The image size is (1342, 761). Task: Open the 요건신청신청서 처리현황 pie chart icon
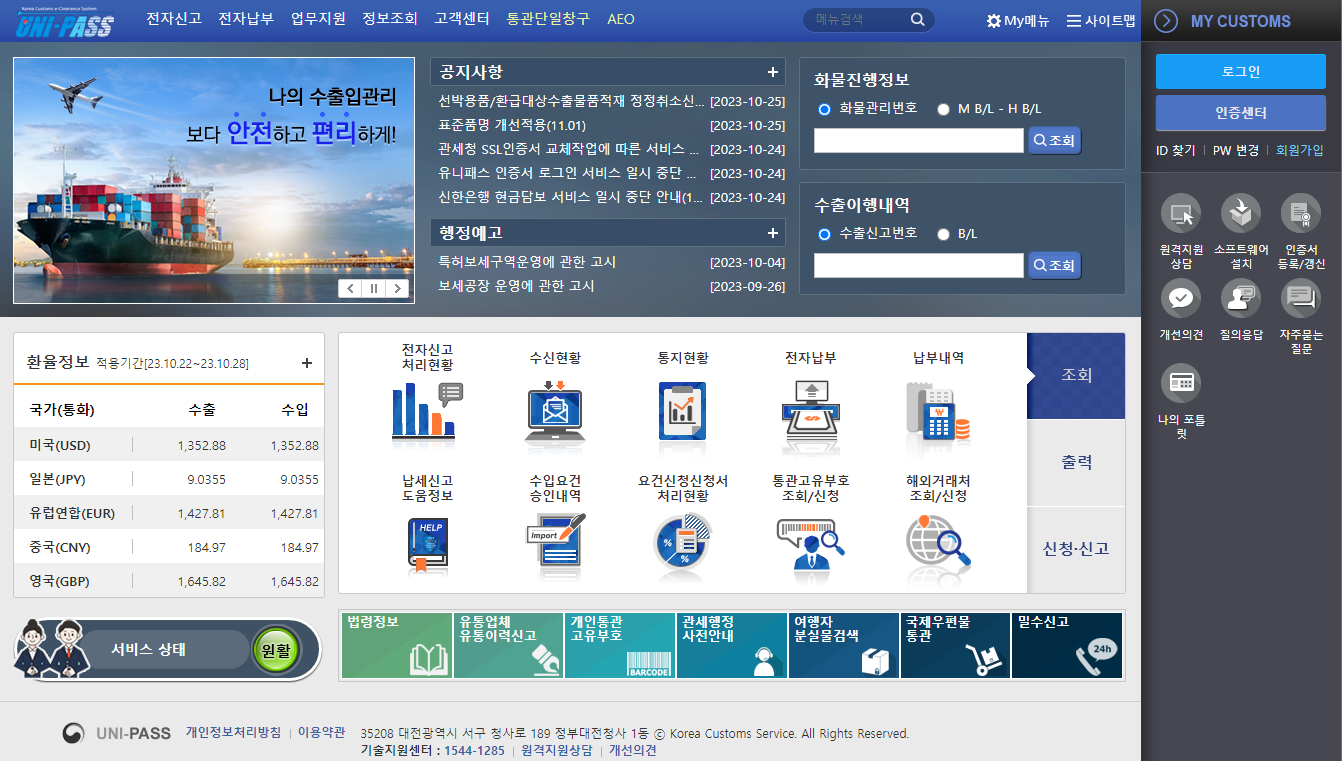tap(683, 544)
